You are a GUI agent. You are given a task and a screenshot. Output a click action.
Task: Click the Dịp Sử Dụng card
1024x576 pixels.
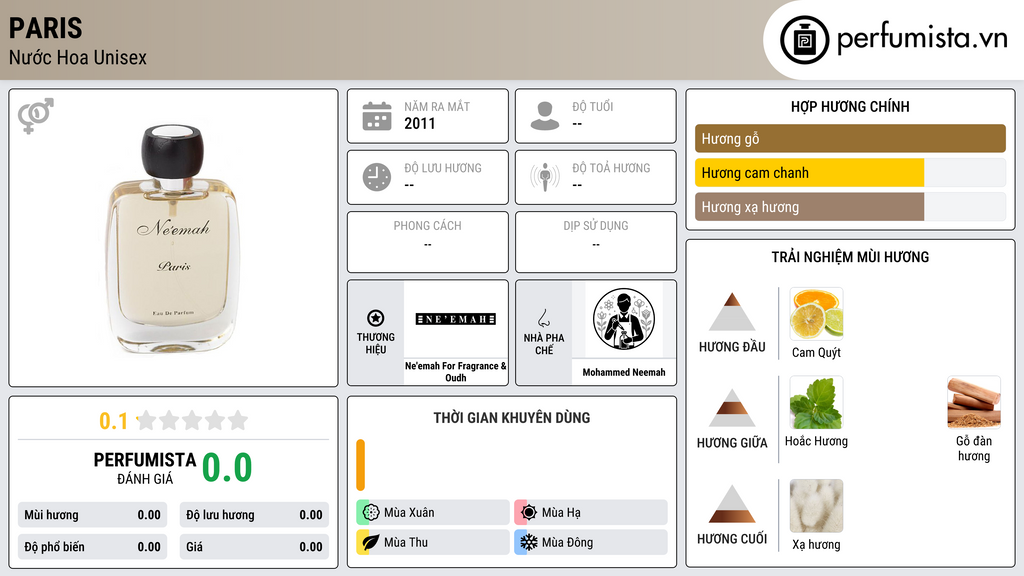point(596,242)
